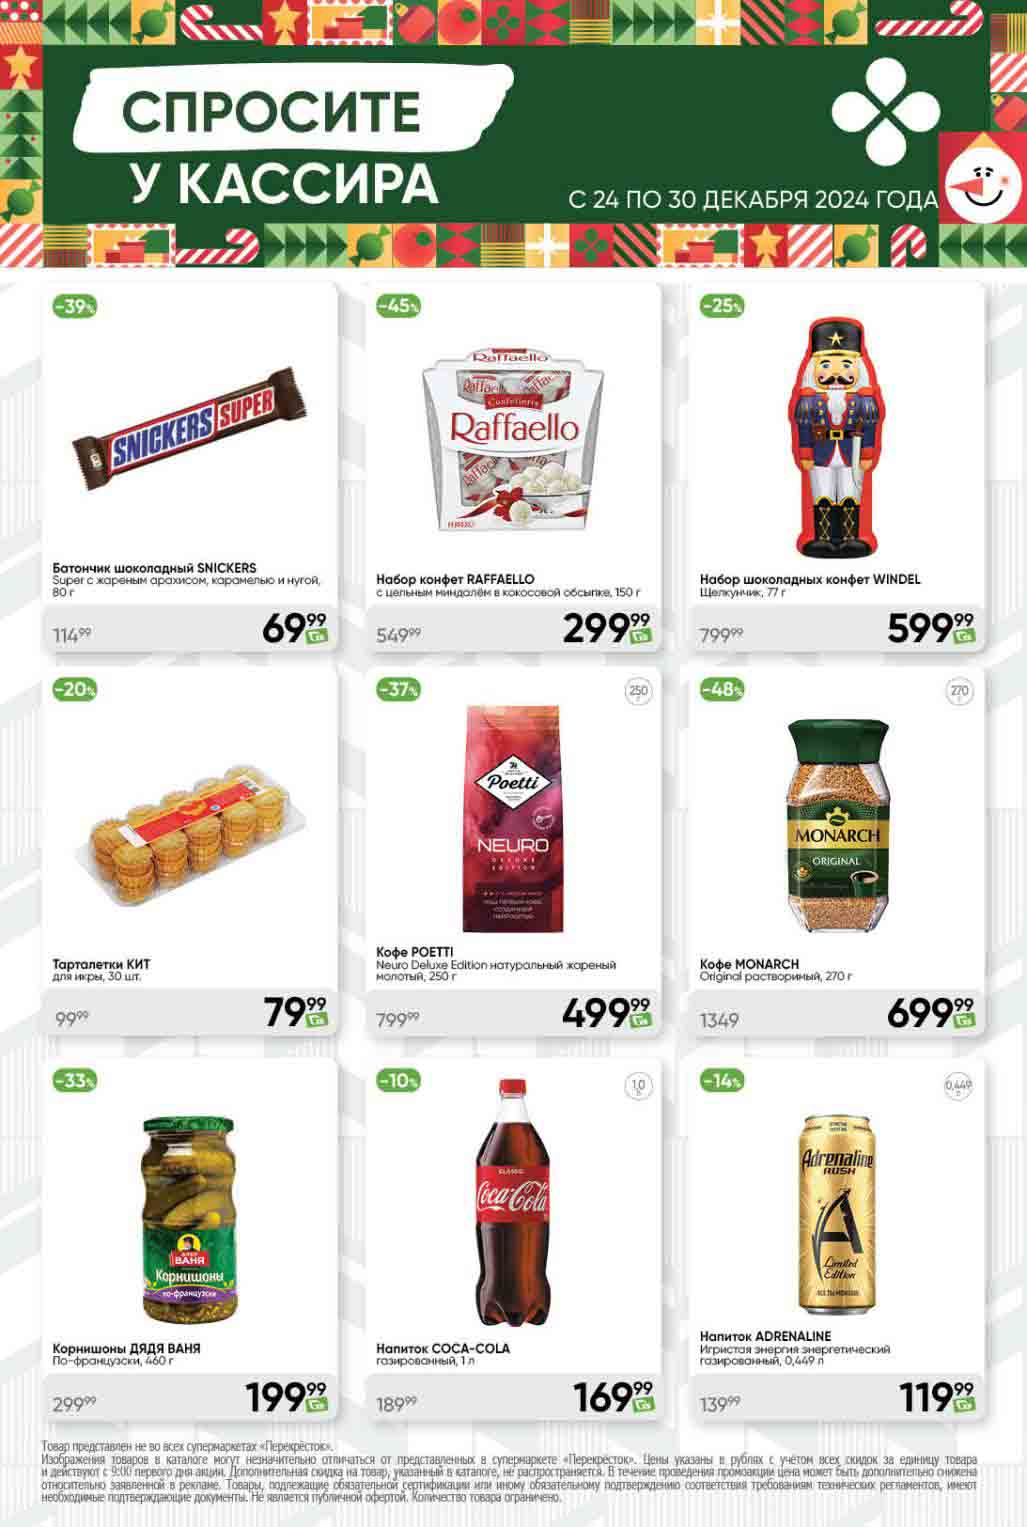Click the promotion dates 24–30 декабря text
This screenshot has height=1527, width=1027.
[x=753, y=199]
